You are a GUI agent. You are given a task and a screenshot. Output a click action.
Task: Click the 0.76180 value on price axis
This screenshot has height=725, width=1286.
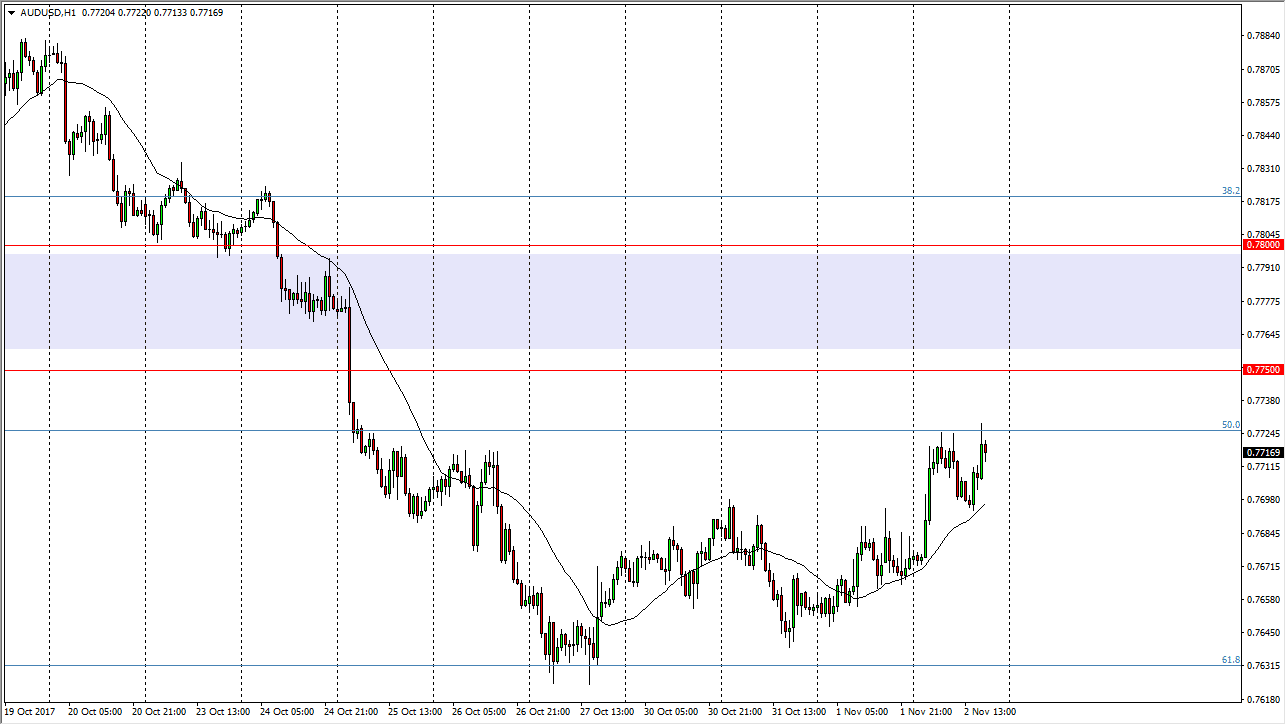click(1264, 699)
